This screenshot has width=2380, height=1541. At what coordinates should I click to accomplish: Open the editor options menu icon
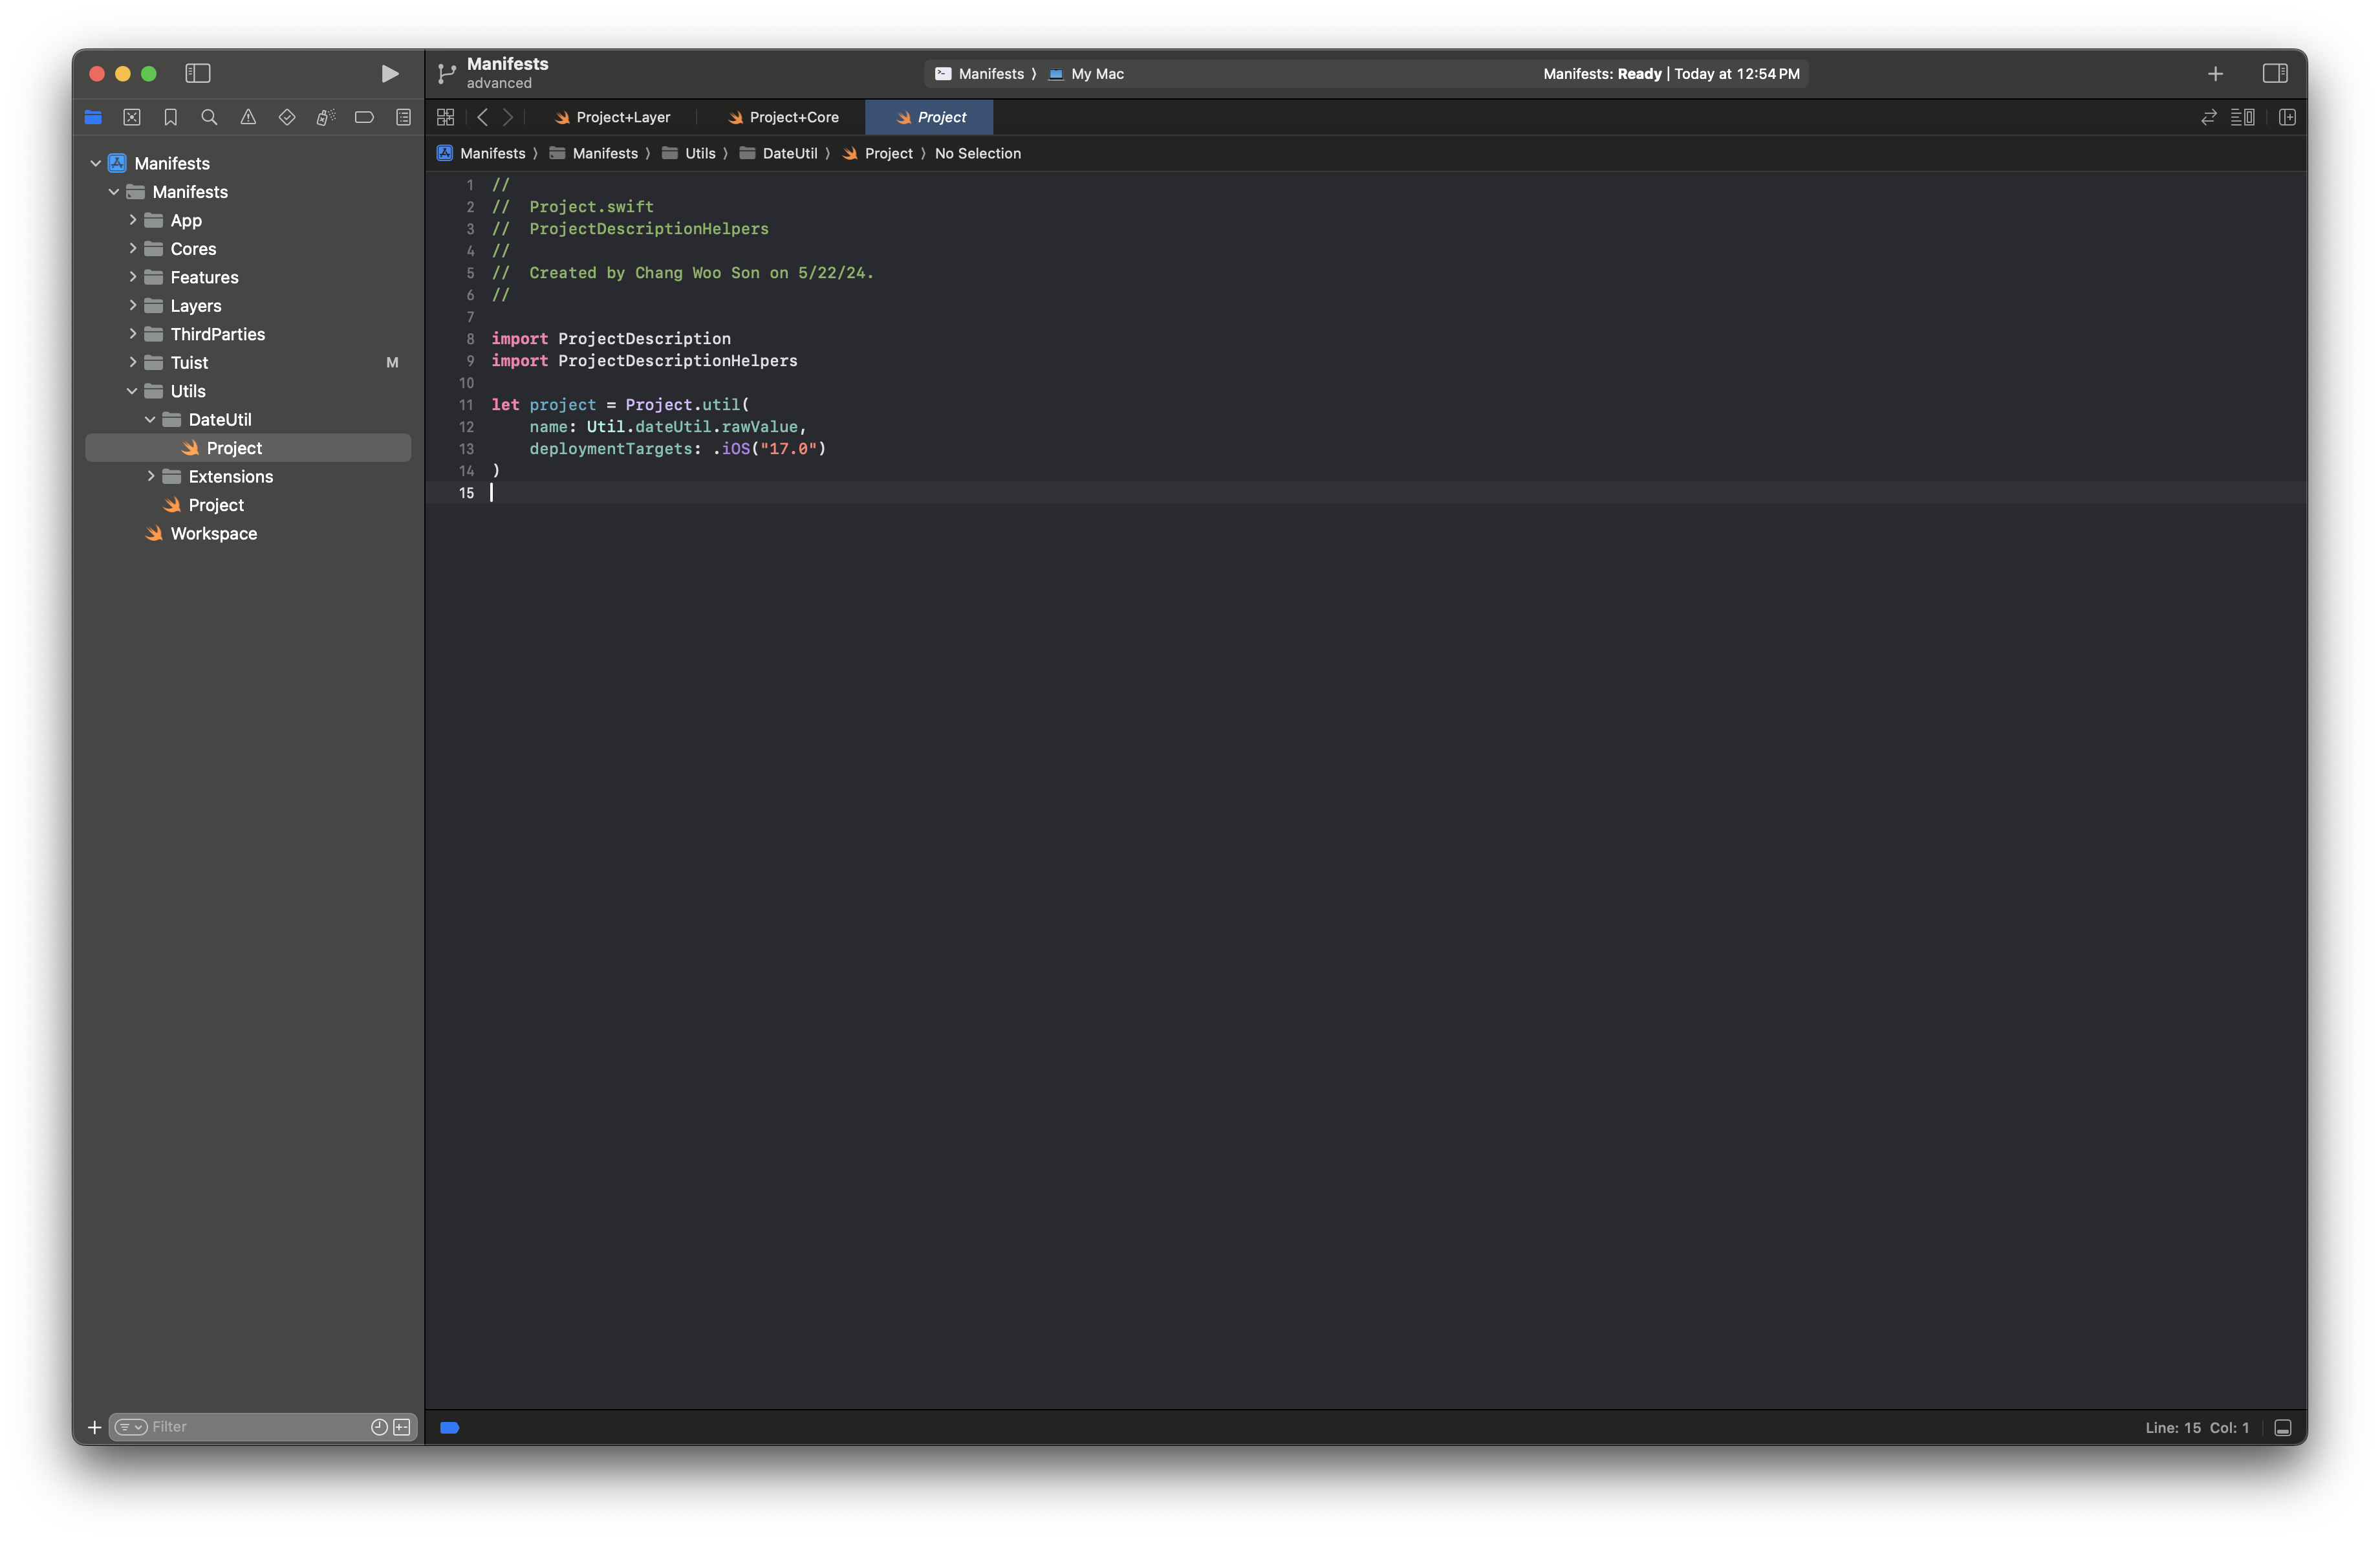(x=2243, y=117)
